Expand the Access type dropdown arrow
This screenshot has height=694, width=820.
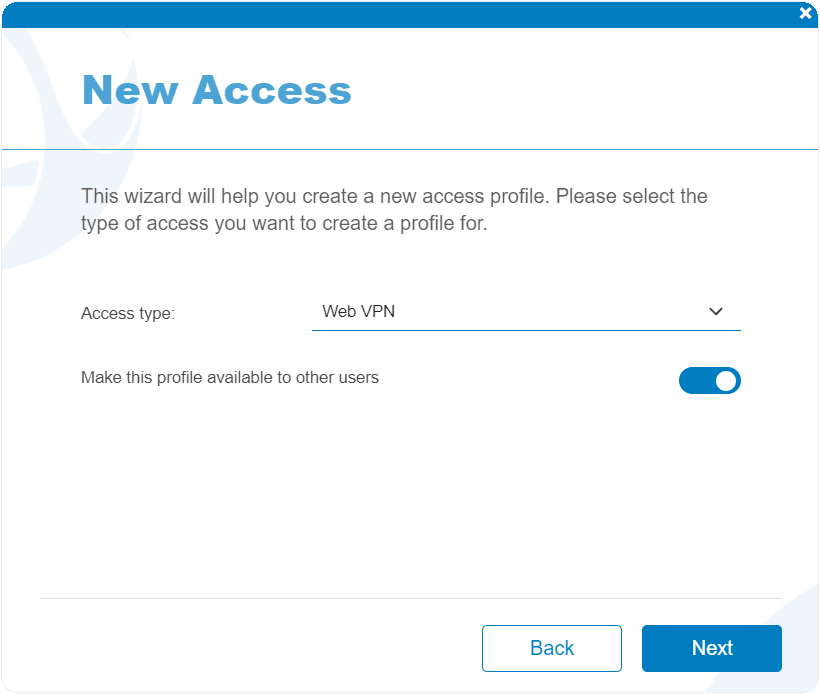pos(715,312)
